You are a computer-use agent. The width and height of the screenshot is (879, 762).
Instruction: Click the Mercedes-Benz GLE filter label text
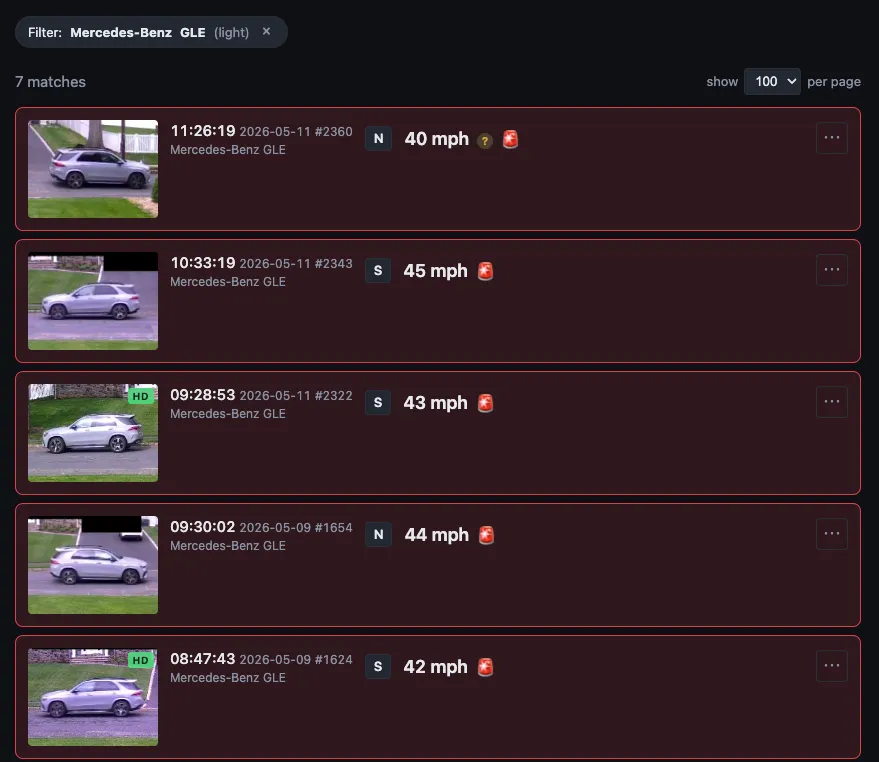[x=138, y=33]
